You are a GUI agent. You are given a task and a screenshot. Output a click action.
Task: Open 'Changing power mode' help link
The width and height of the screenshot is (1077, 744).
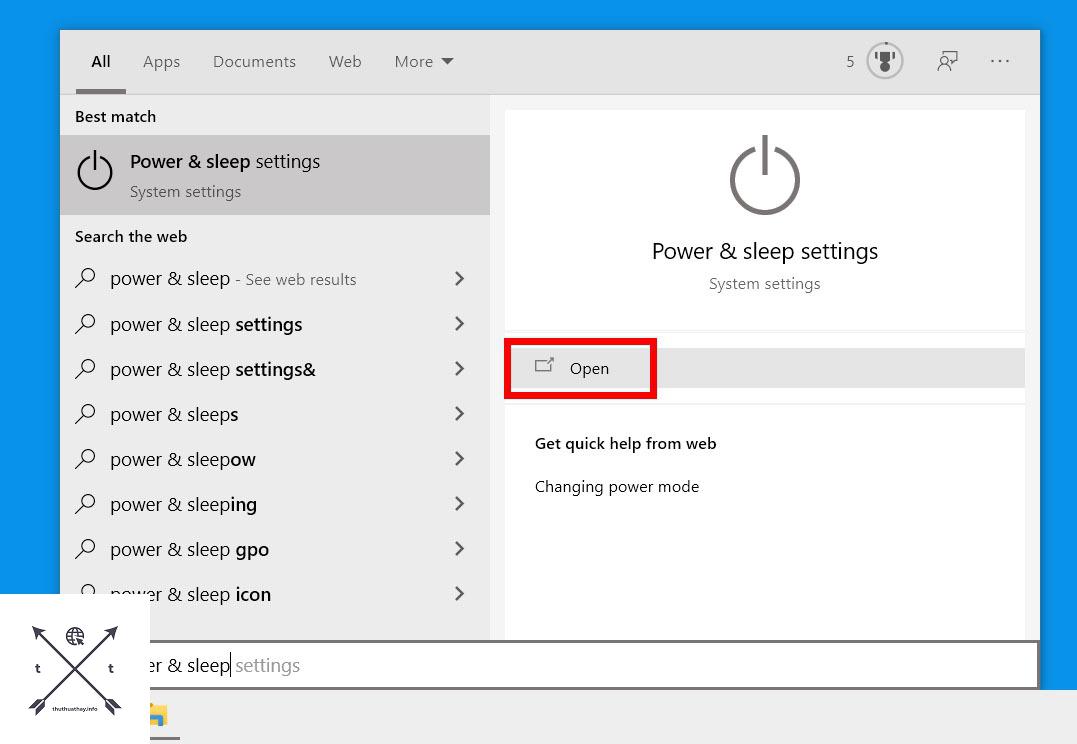pos(616,487)
